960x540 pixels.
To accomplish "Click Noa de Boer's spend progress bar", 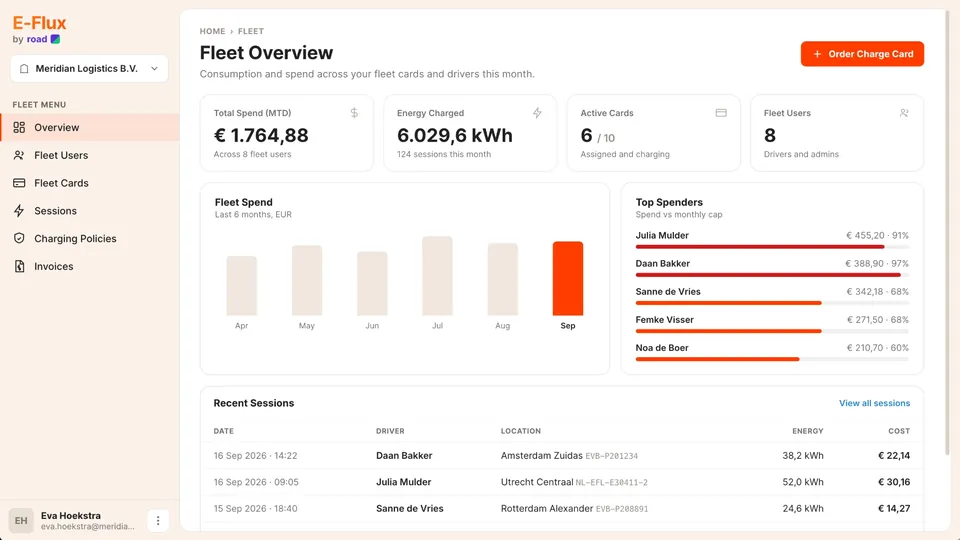I will pos(772,359).
